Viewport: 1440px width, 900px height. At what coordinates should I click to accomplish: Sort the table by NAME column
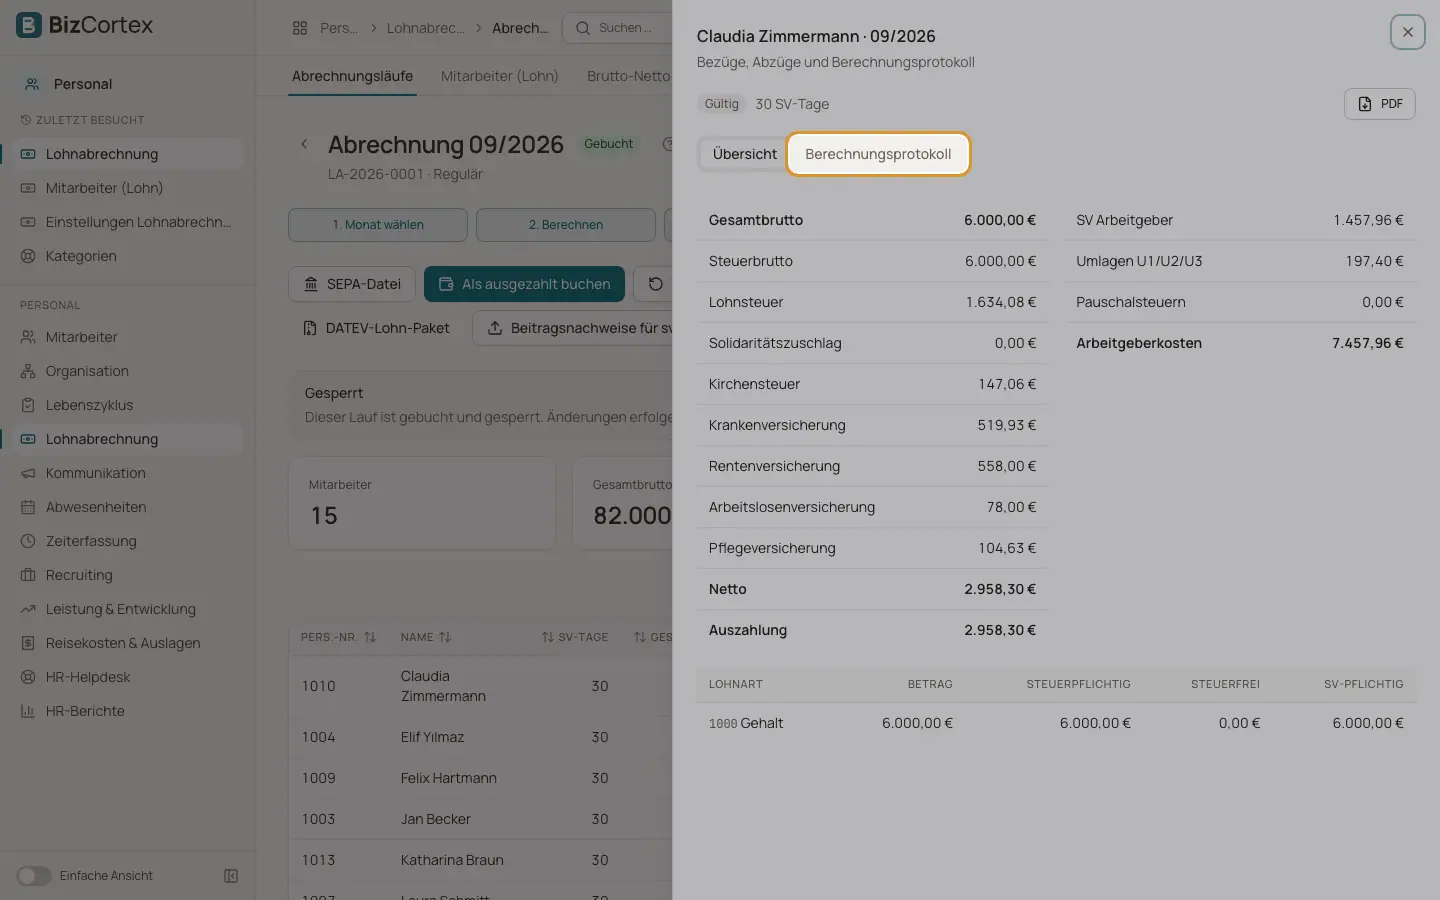(426, 637)
